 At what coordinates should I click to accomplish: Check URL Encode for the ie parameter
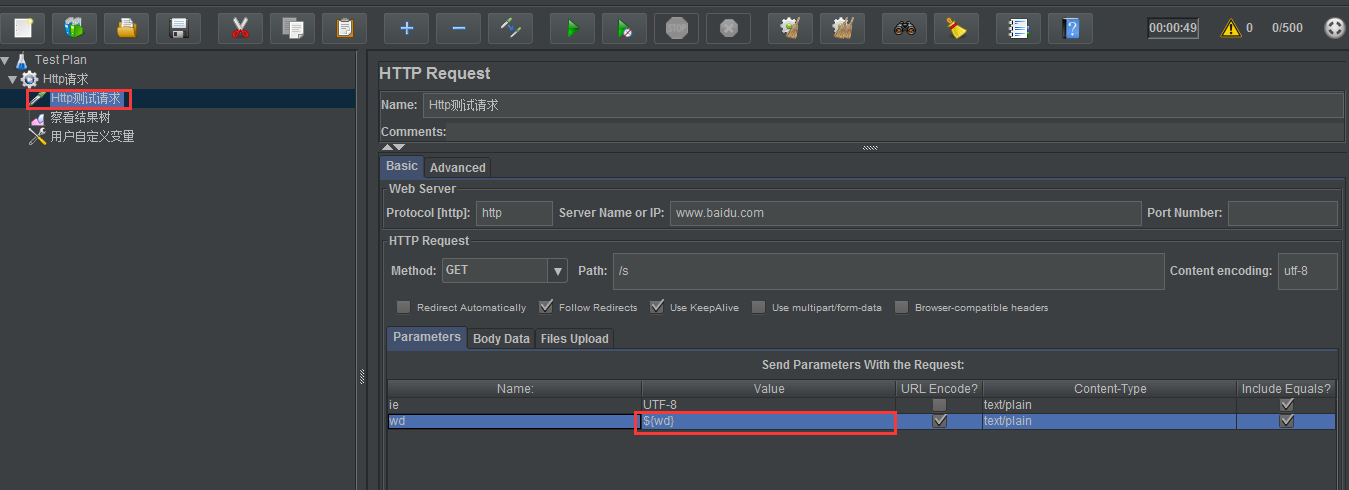(x=939, y=405)
